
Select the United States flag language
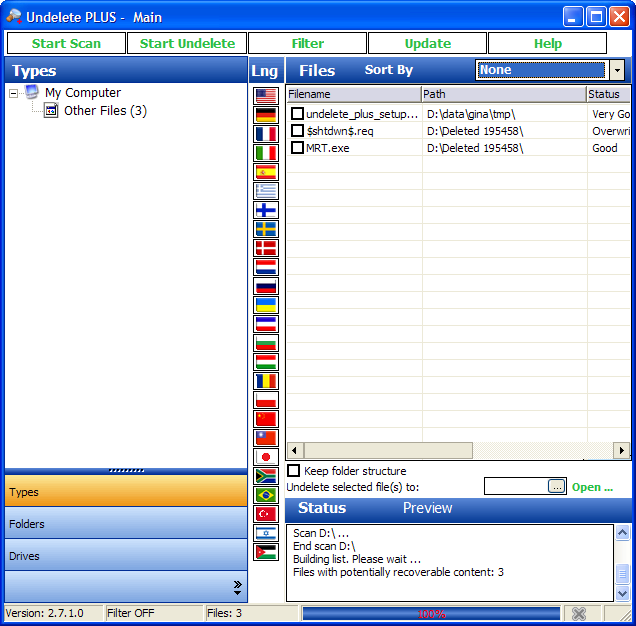click(266, 96)
